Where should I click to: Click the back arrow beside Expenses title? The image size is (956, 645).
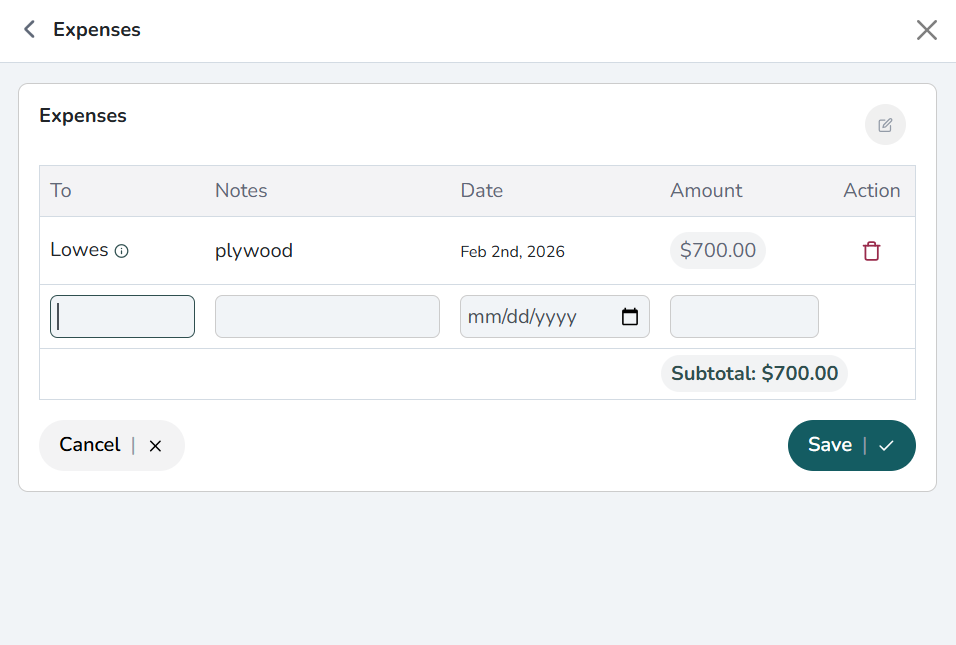pyautogui.click(x=30, y=30)
